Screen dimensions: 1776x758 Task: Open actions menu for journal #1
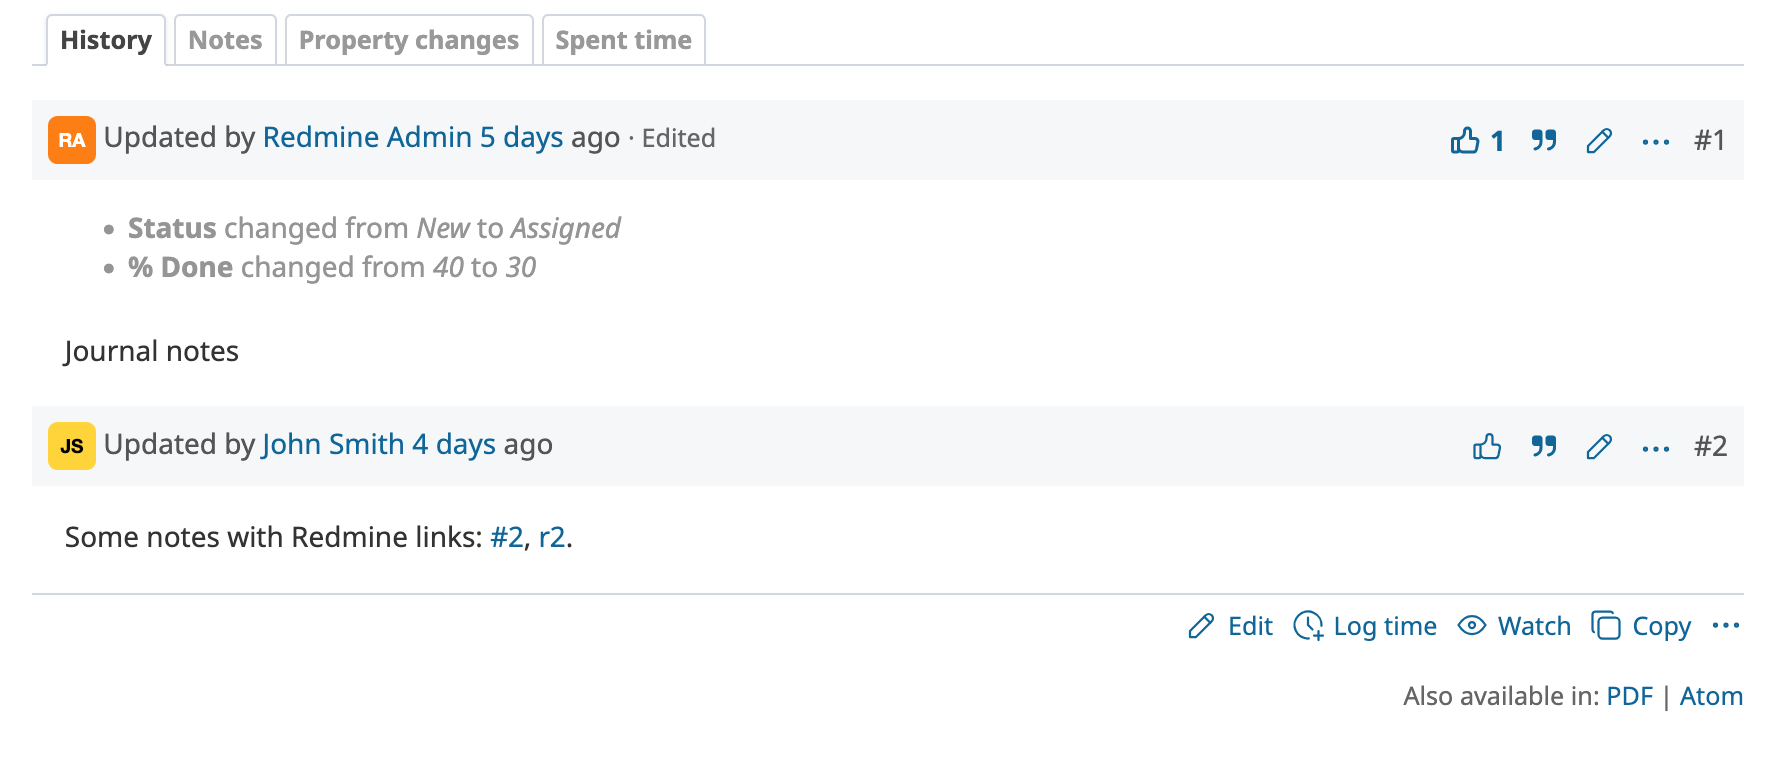[1655, 141]
